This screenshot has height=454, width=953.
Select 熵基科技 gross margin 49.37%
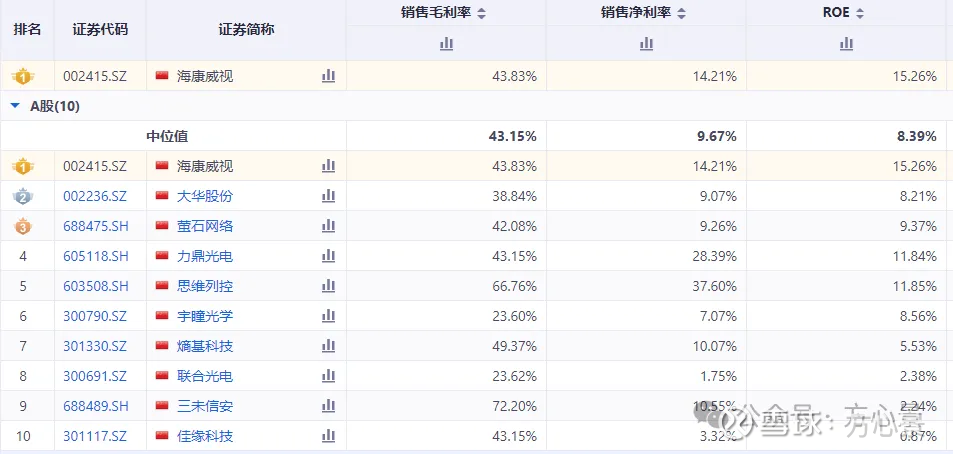click(x=514, y=346)
